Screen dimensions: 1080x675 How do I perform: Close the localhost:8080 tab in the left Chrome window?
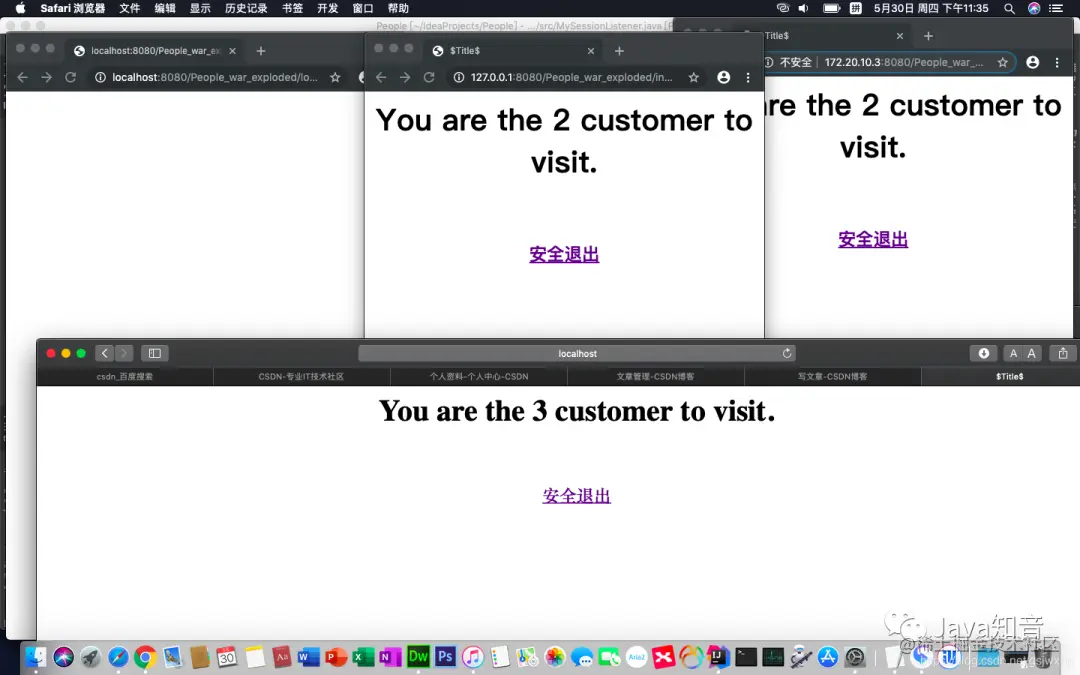[232, 51]
